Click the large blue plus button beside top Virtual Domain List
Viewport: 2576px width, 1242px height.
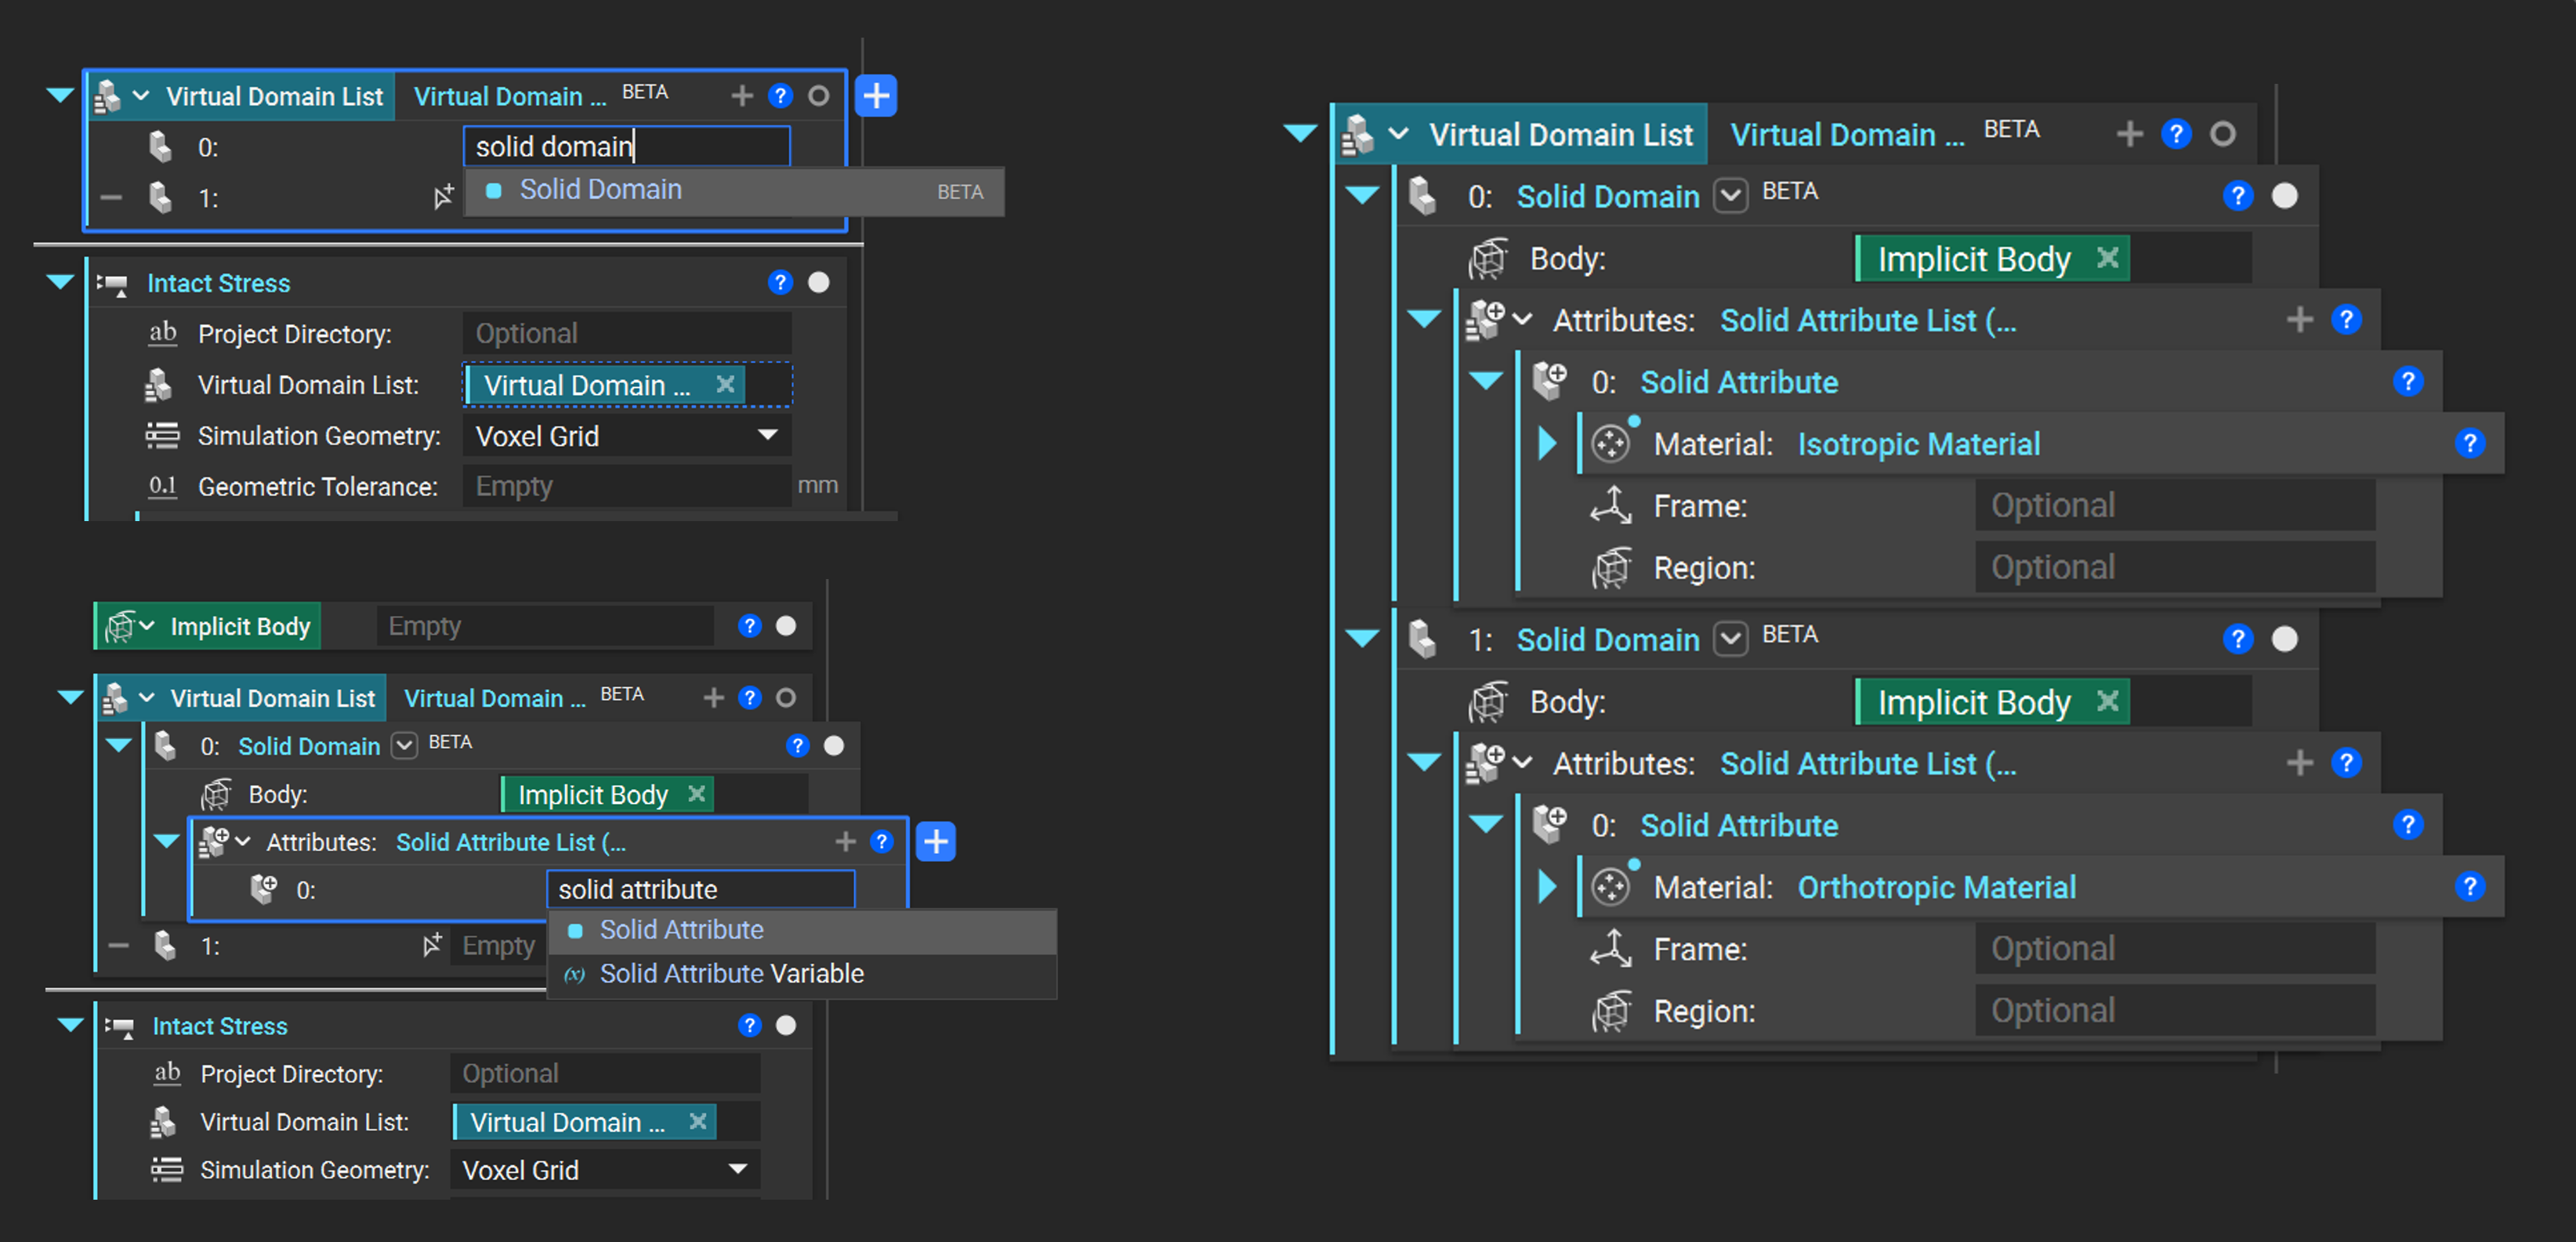(x=876, y=96)
